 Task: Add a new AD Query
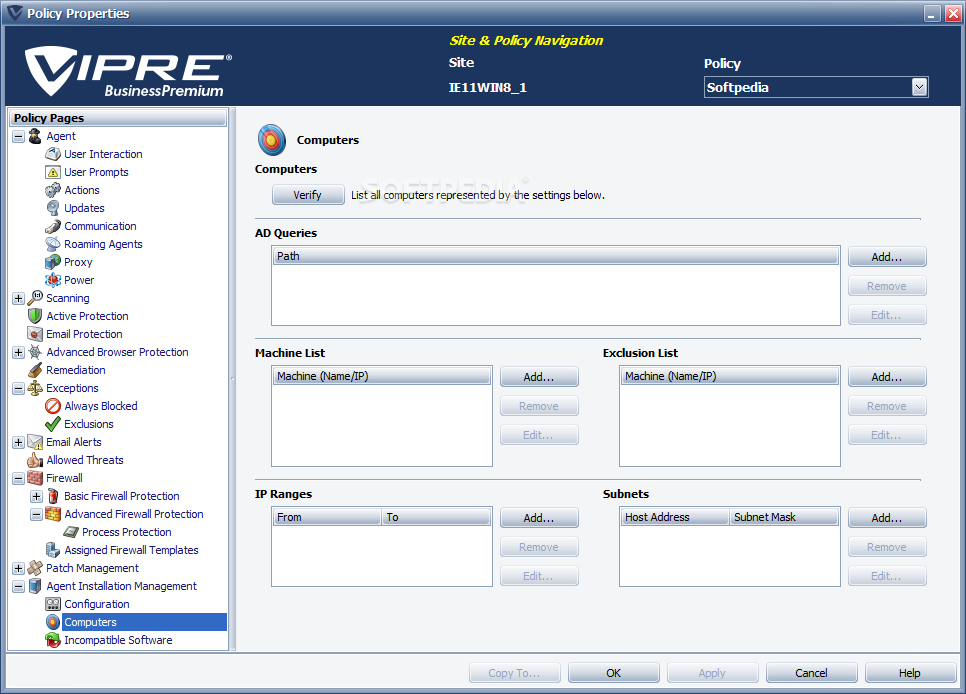pos(887,257)
